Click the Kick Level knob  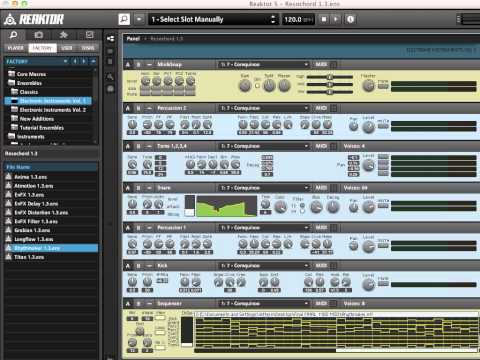coord(368,284)
